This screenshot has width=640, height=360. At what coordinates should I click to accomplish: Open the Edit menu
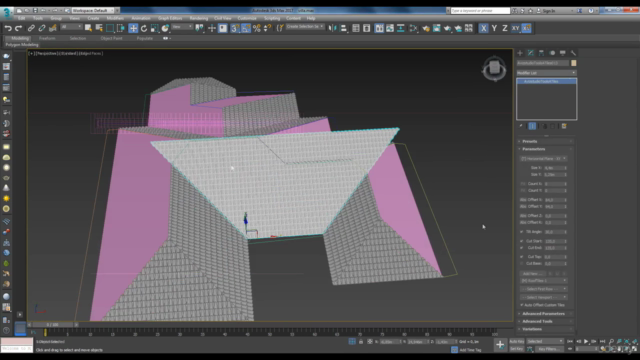[22, 18]
